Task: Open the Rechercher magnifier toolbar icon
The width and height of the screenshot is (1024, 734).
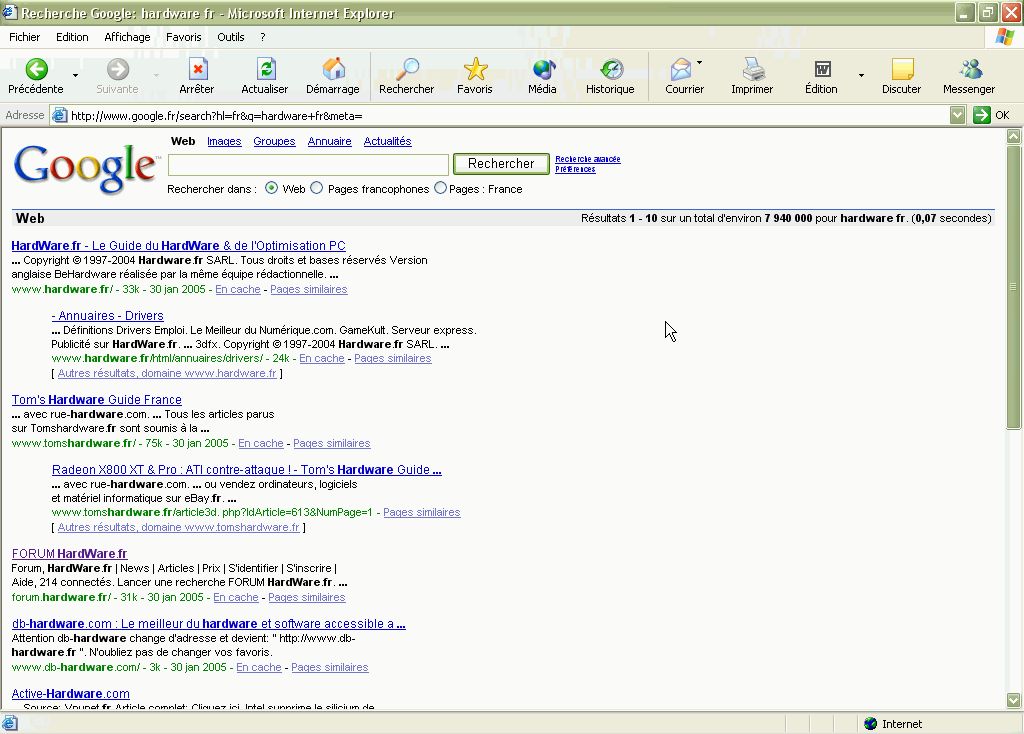Action: tap(407, 69)
